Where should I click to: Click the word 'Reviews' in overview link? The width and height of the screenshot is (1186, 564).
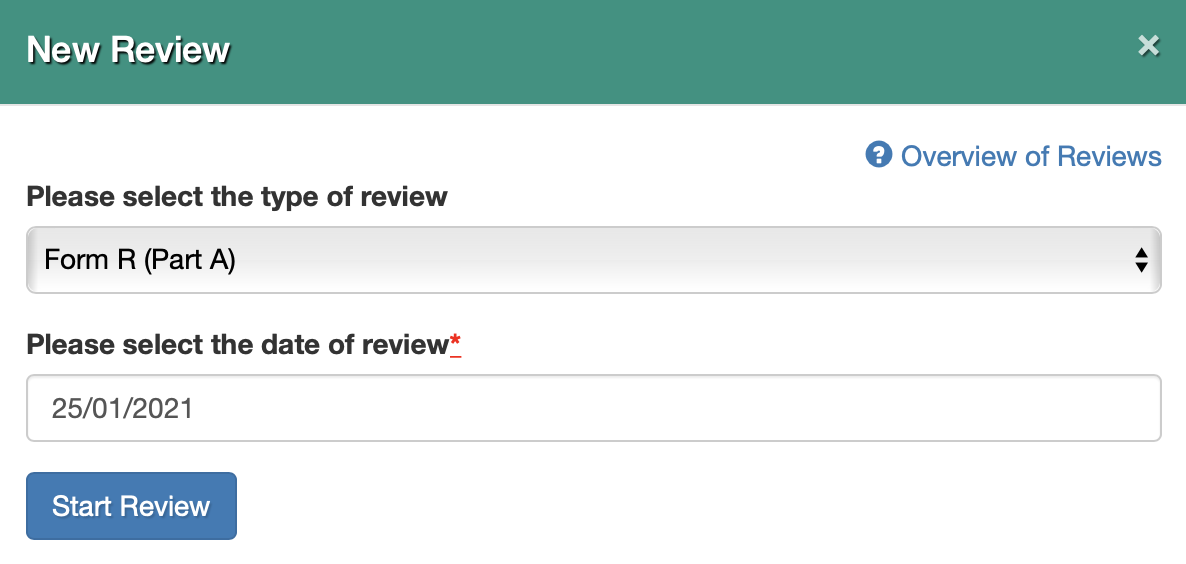coord(1109,156)
